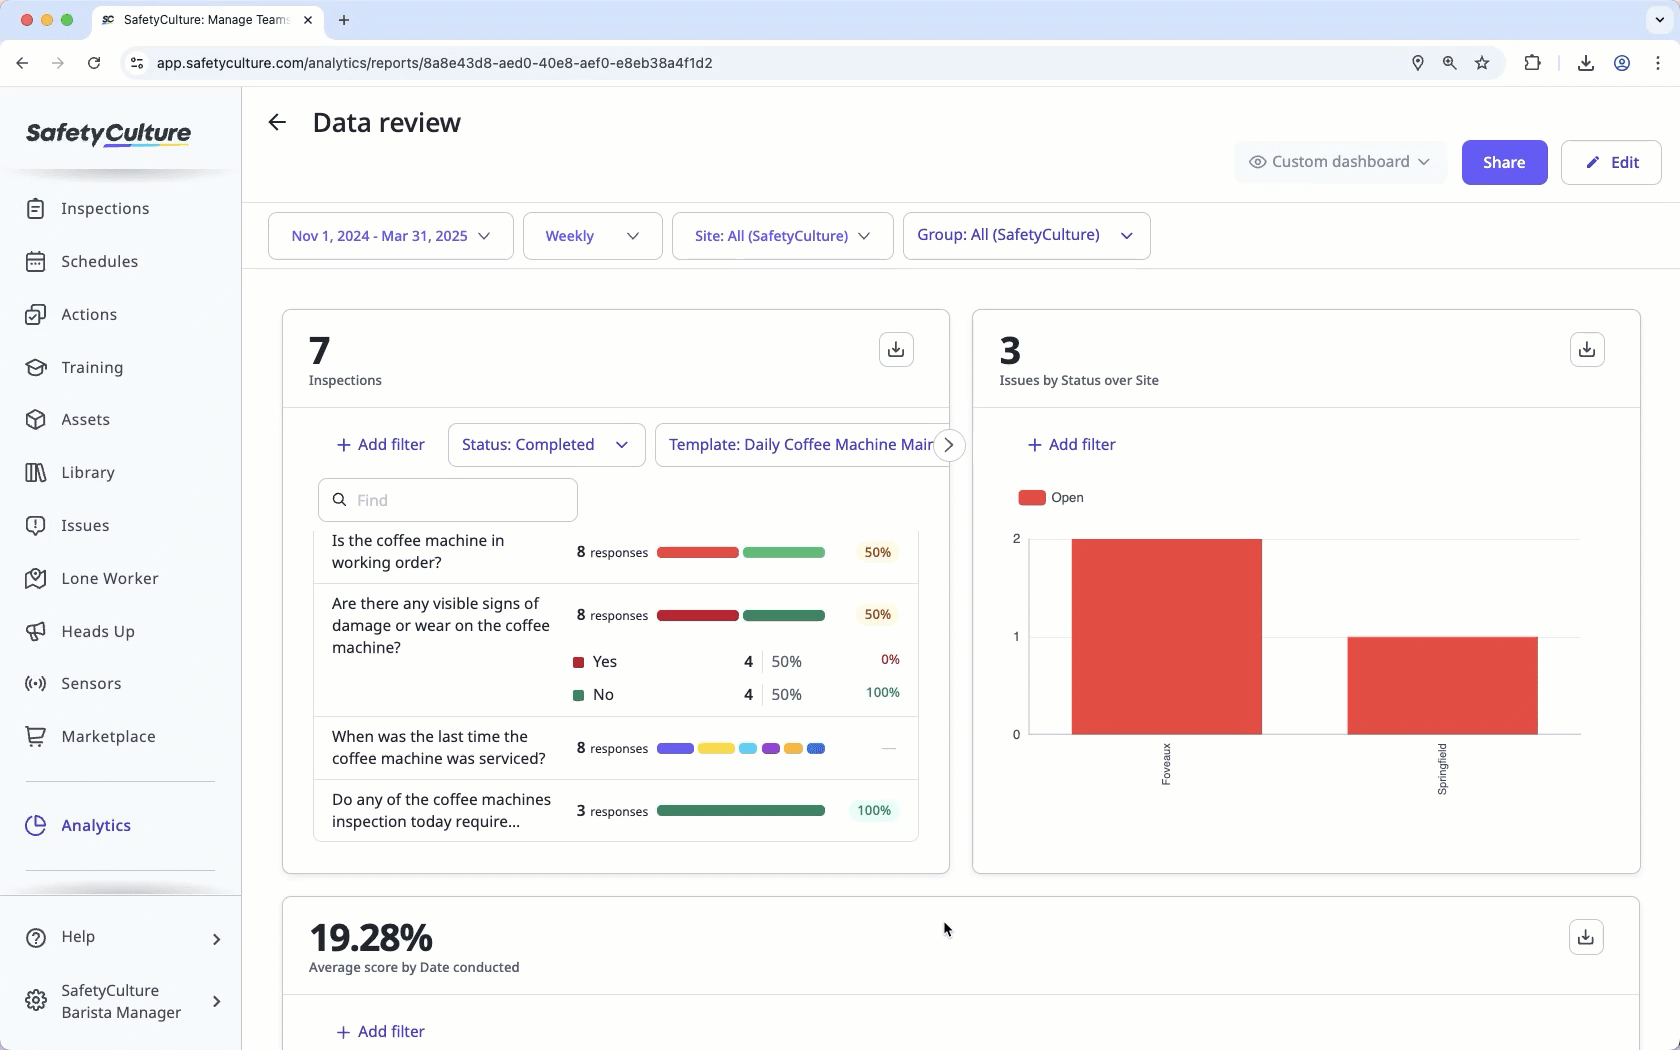Download the Average score by Date conducted widget
1680x1050 pixels.
tap(1586, 937)
